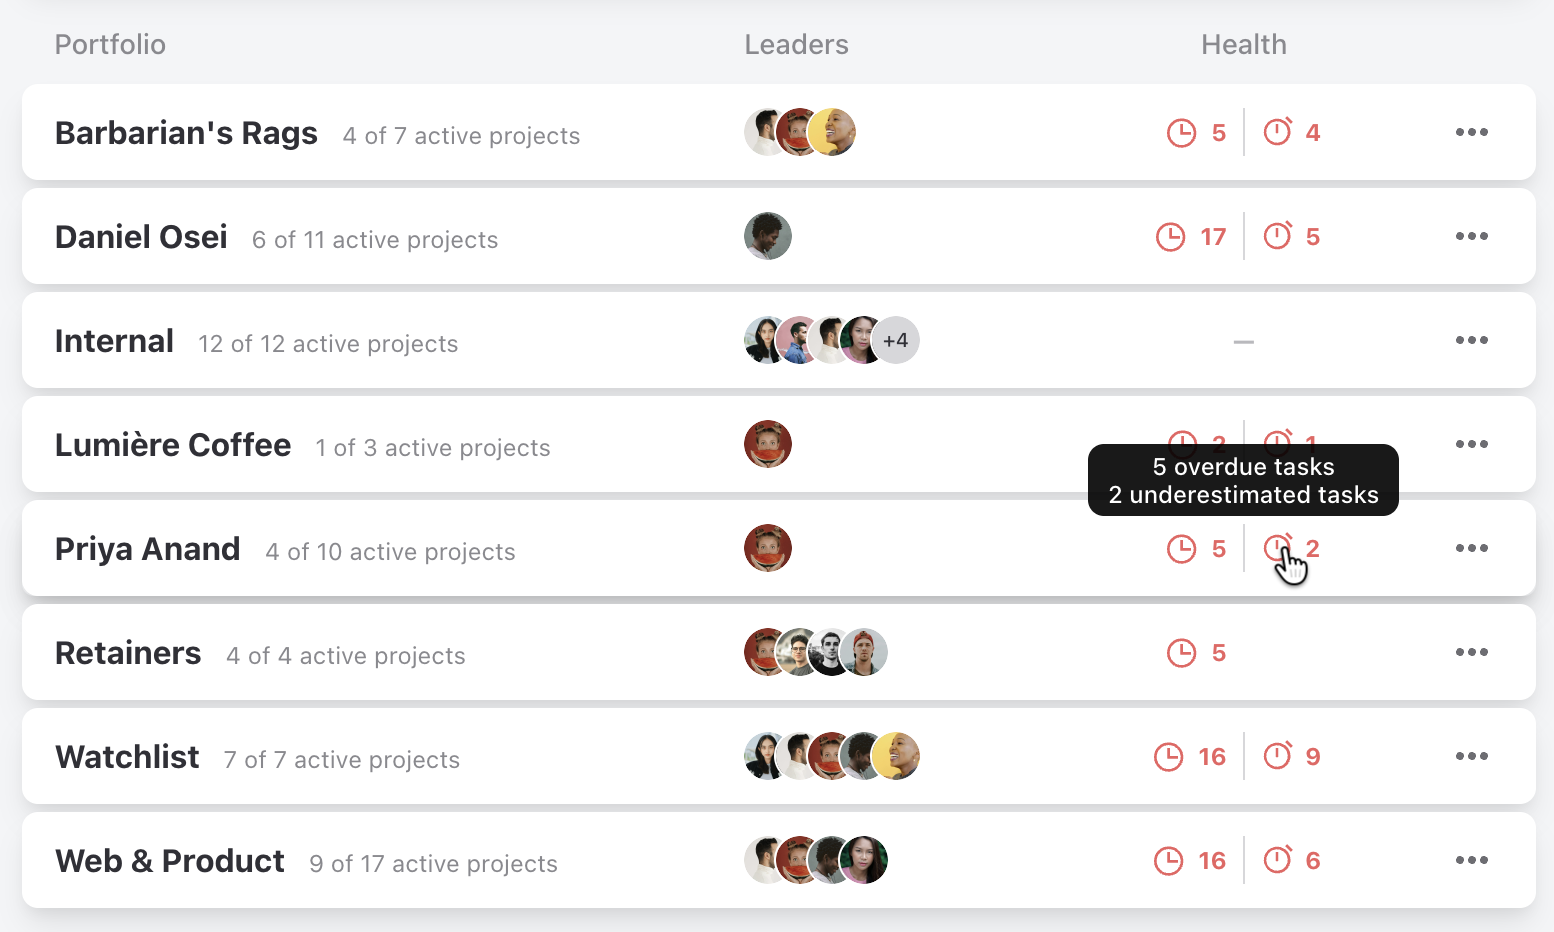Open the Retainers portfolio

point(128,653)
